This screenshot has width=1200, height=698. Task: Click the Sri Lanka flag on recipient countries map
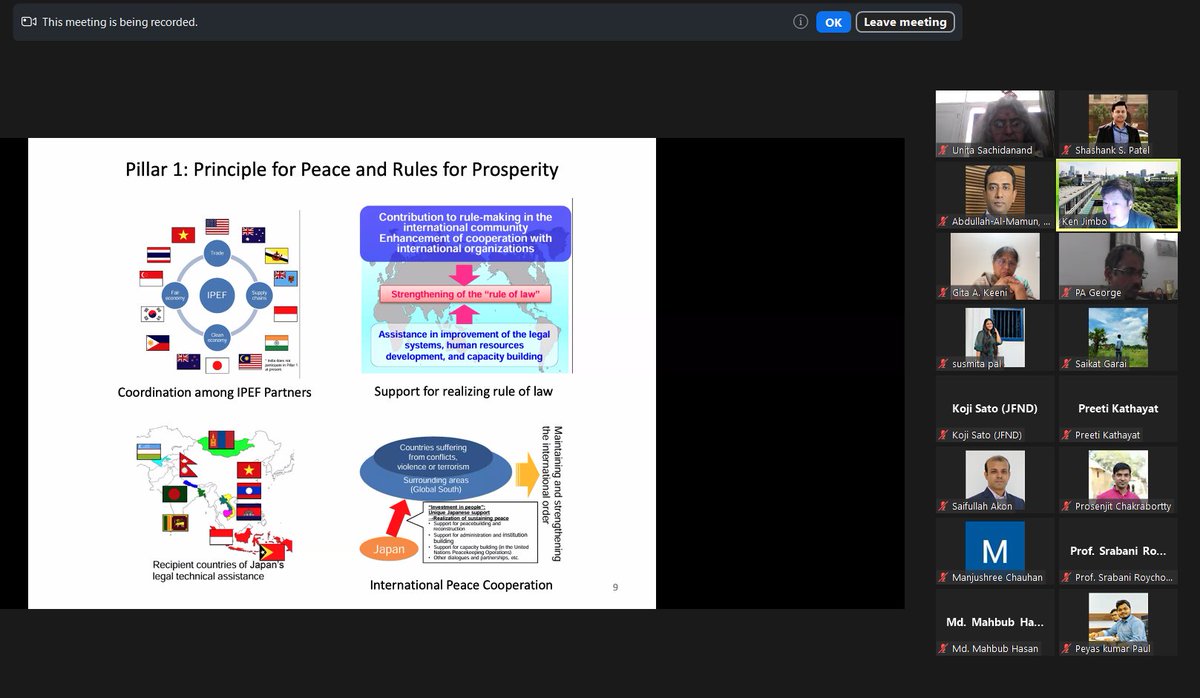click(x=173, y=522)
